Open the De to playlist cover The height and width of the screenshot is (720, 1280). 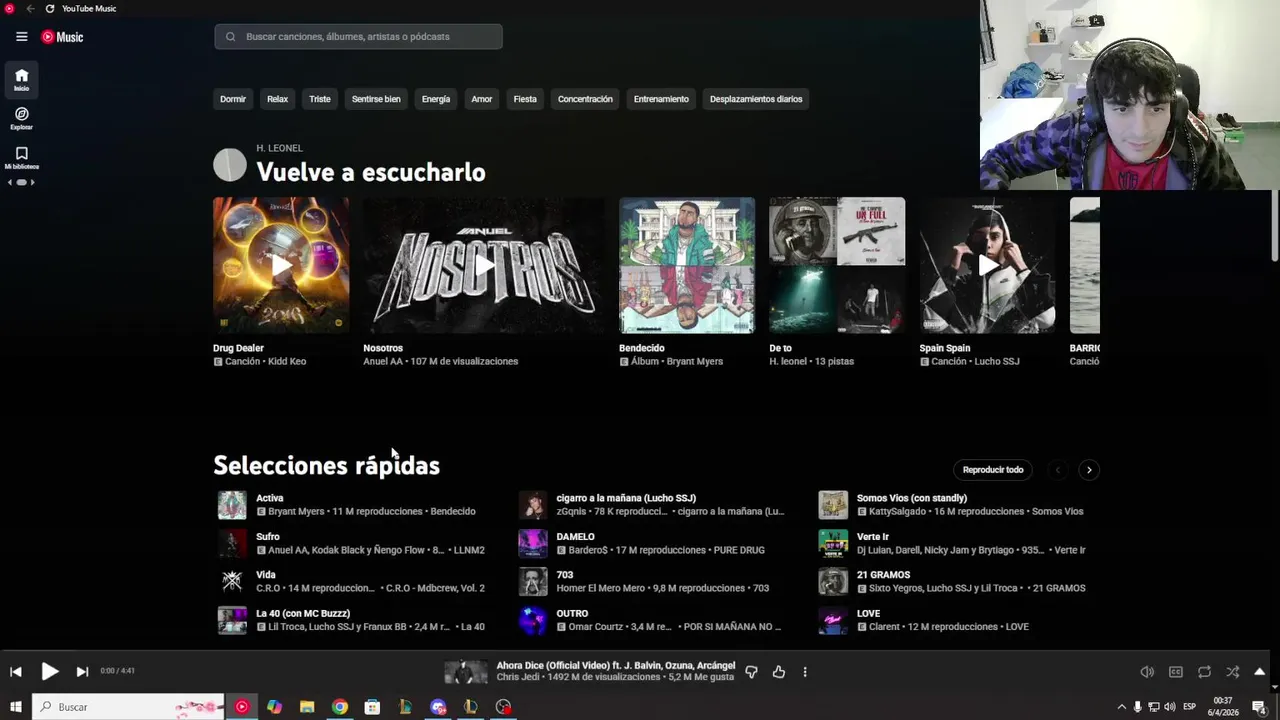point(837,265)
